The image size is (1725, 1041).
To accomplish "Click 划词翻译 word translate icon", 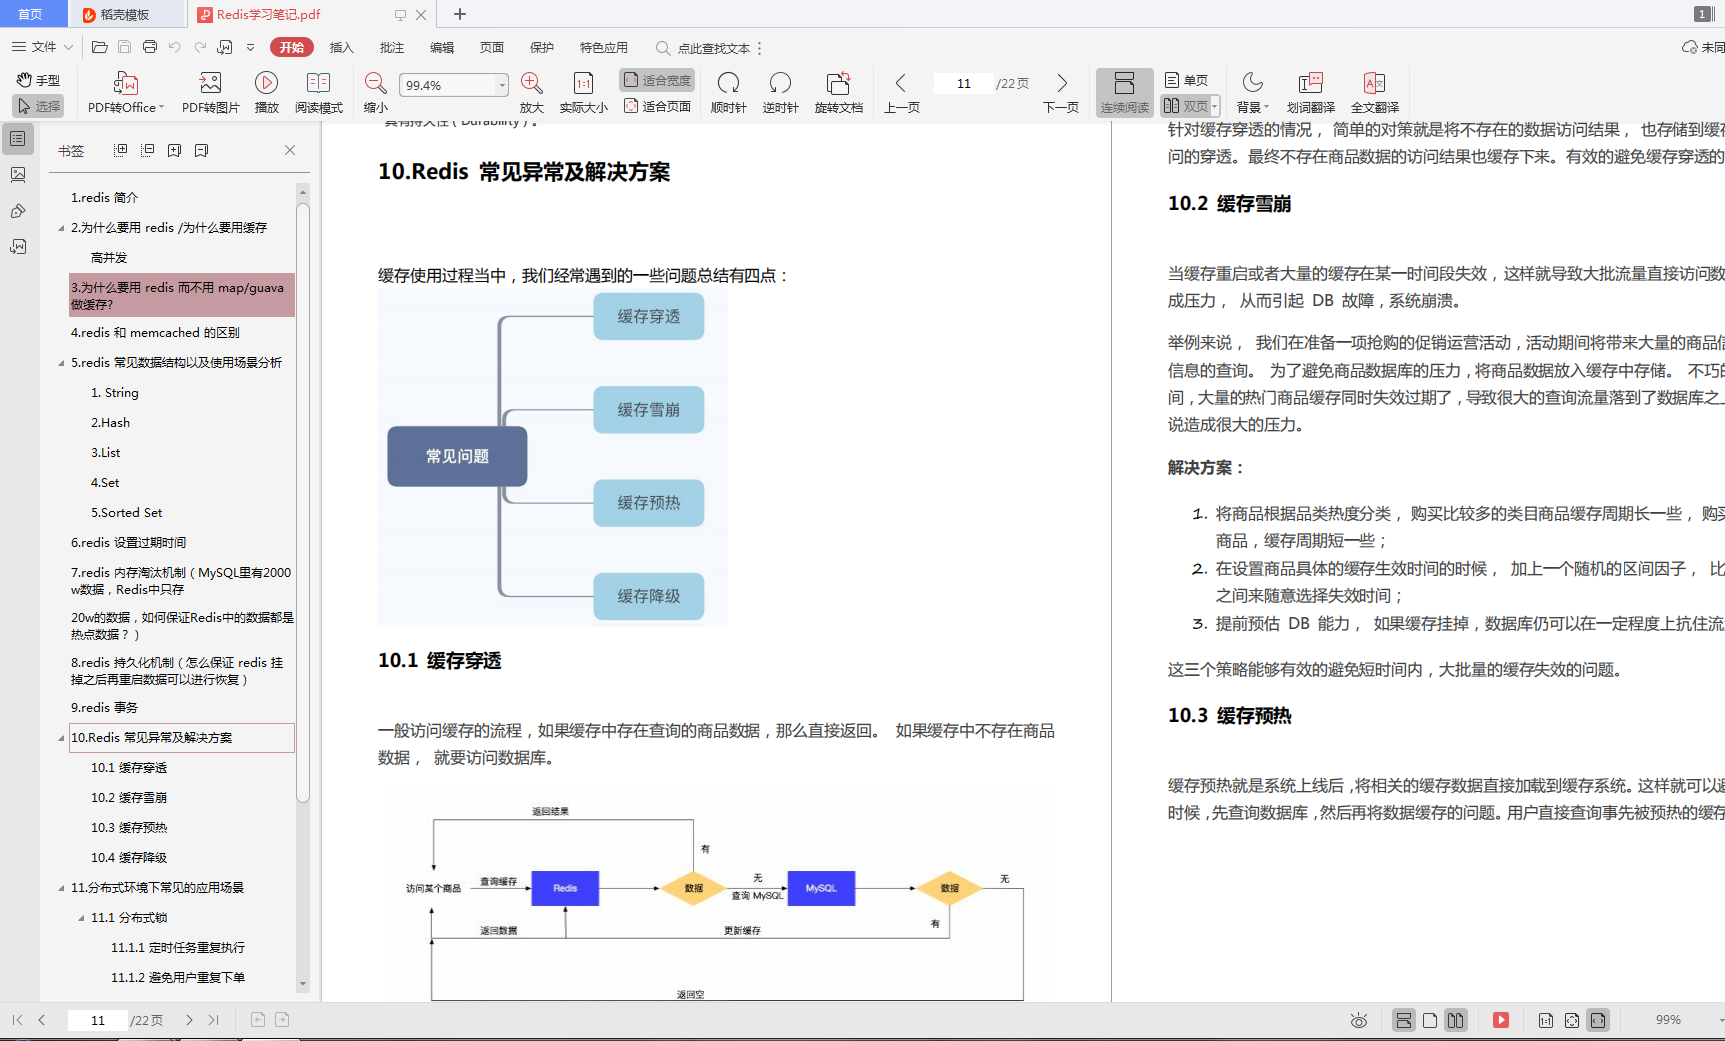I will click(x=1311, y=92).
